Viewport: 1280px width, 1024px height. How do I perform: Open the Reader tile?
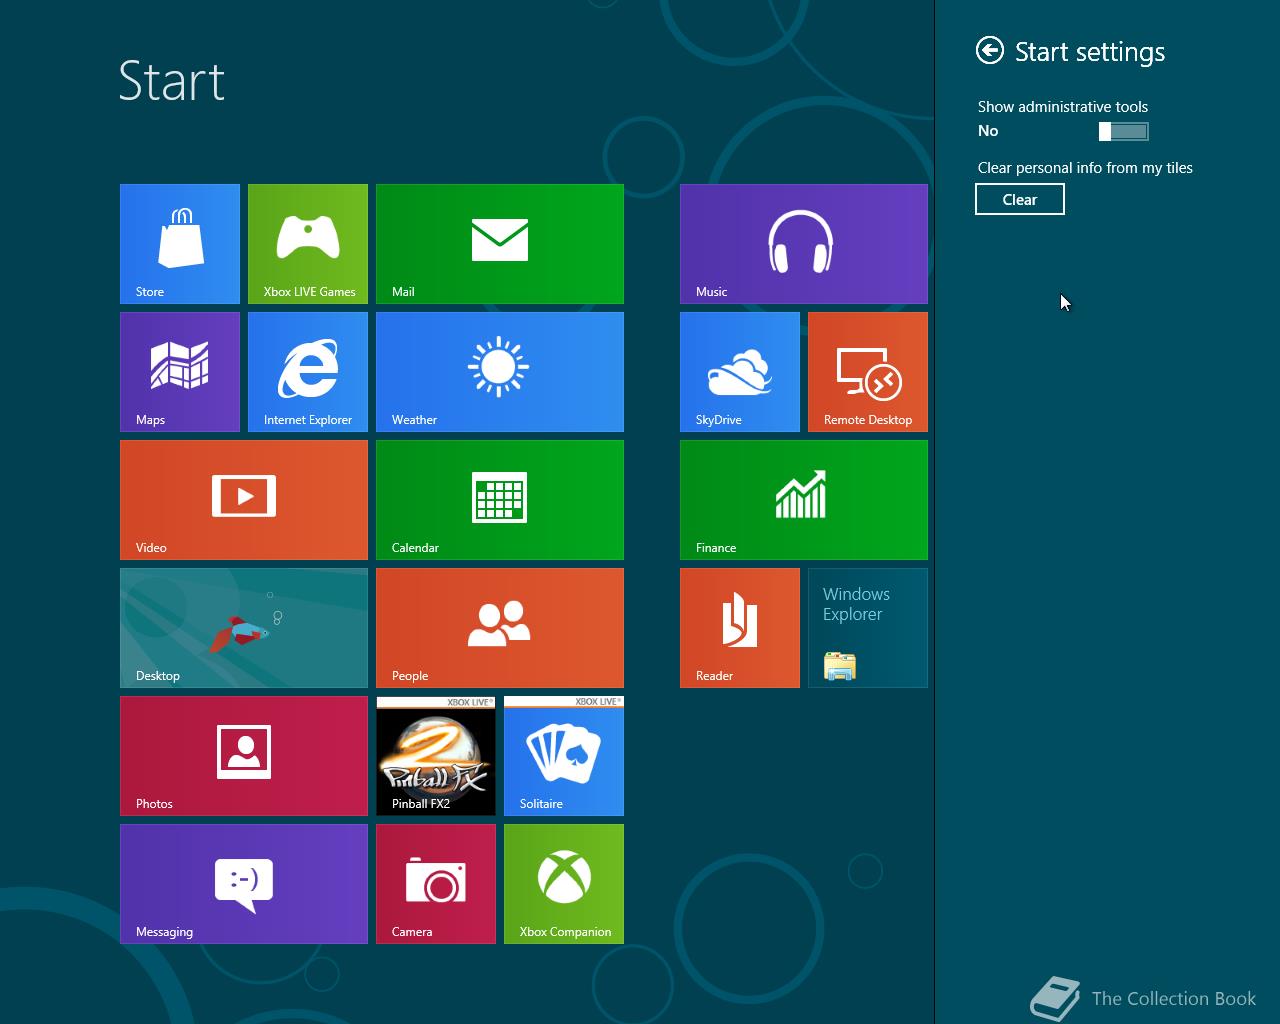click(740, 628)
